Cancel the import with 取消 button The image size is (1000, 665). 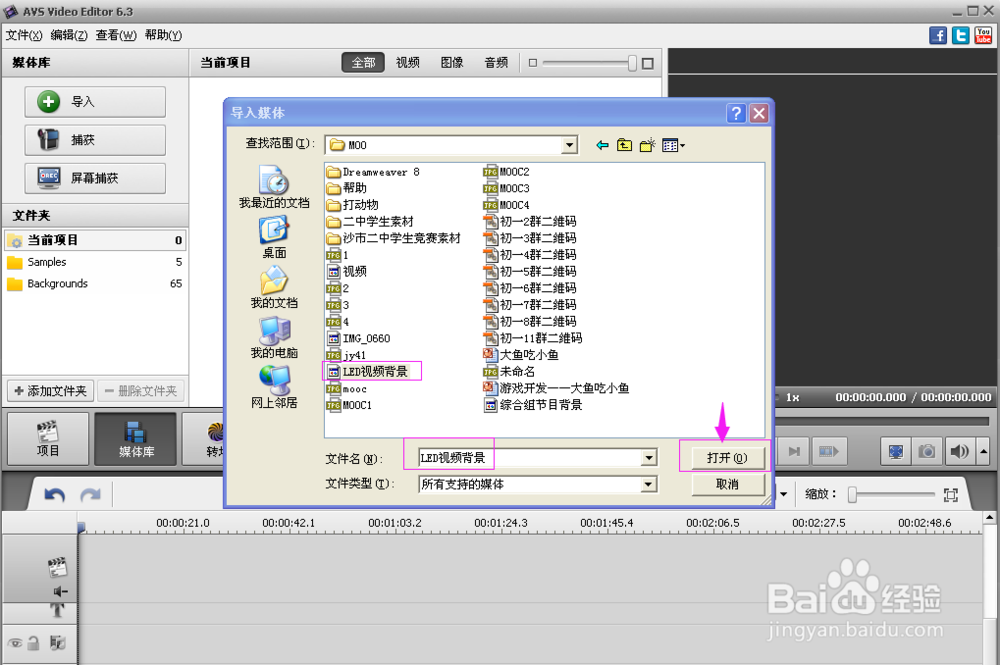pos(727,484)
